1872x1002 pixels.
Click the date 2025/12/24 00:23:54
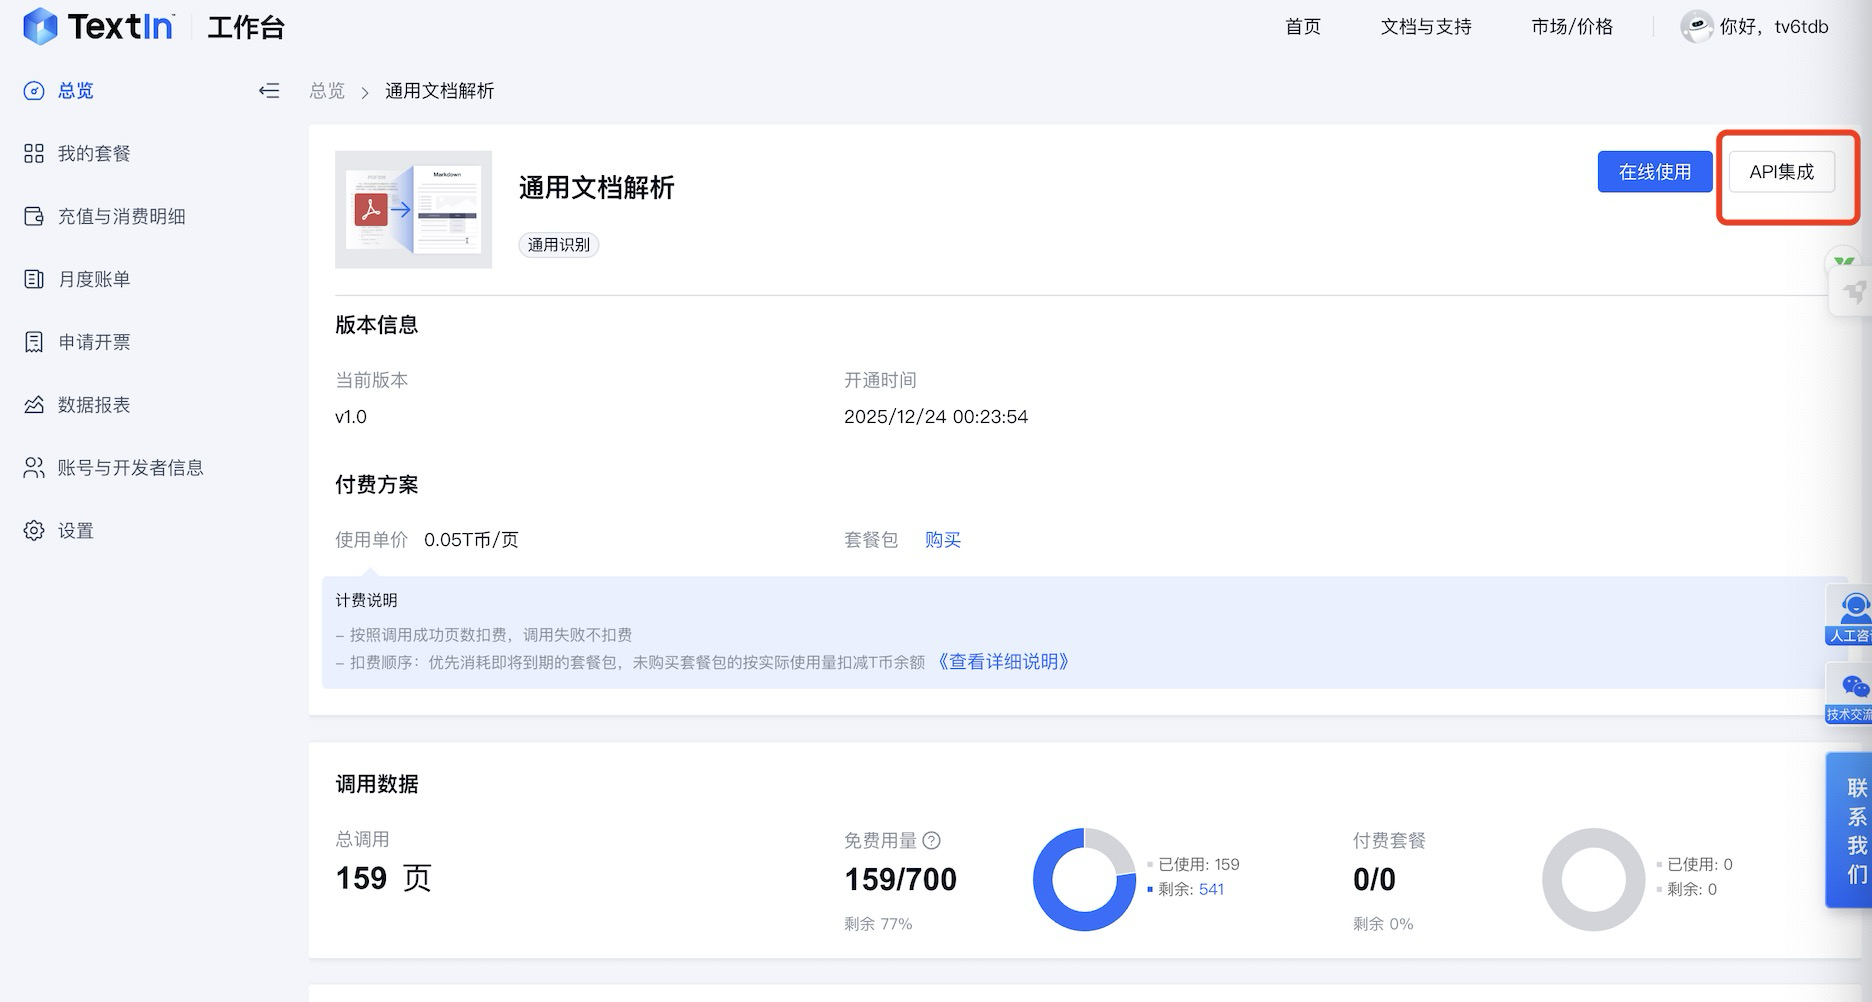coord(936,417)
